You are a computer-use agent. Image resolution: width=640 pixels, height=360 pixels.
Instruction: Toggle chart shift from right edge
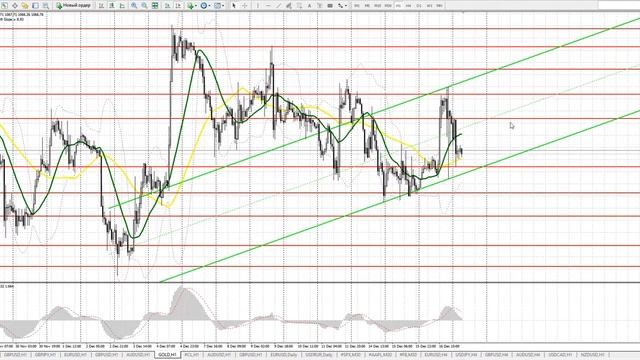click(178, 6)
